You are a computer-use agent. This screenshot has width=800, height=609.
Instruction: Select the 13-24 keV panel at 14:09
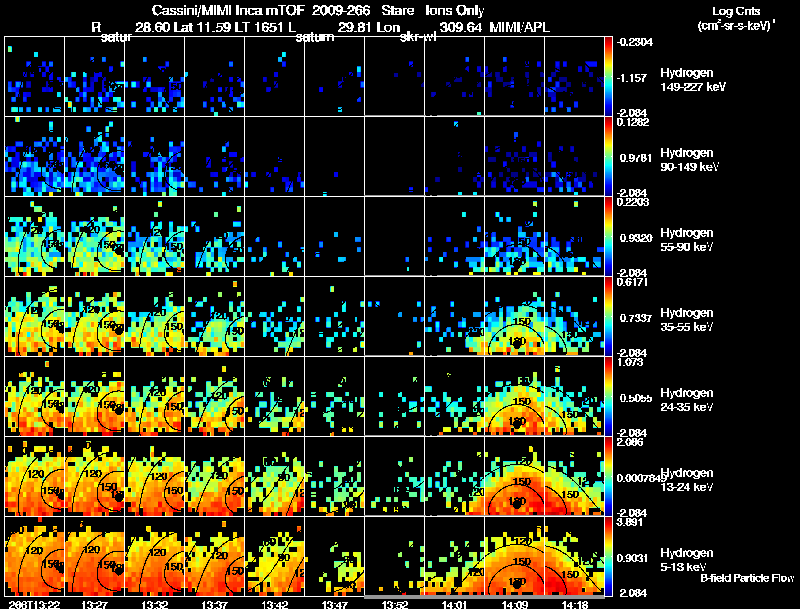pos(514,476)
